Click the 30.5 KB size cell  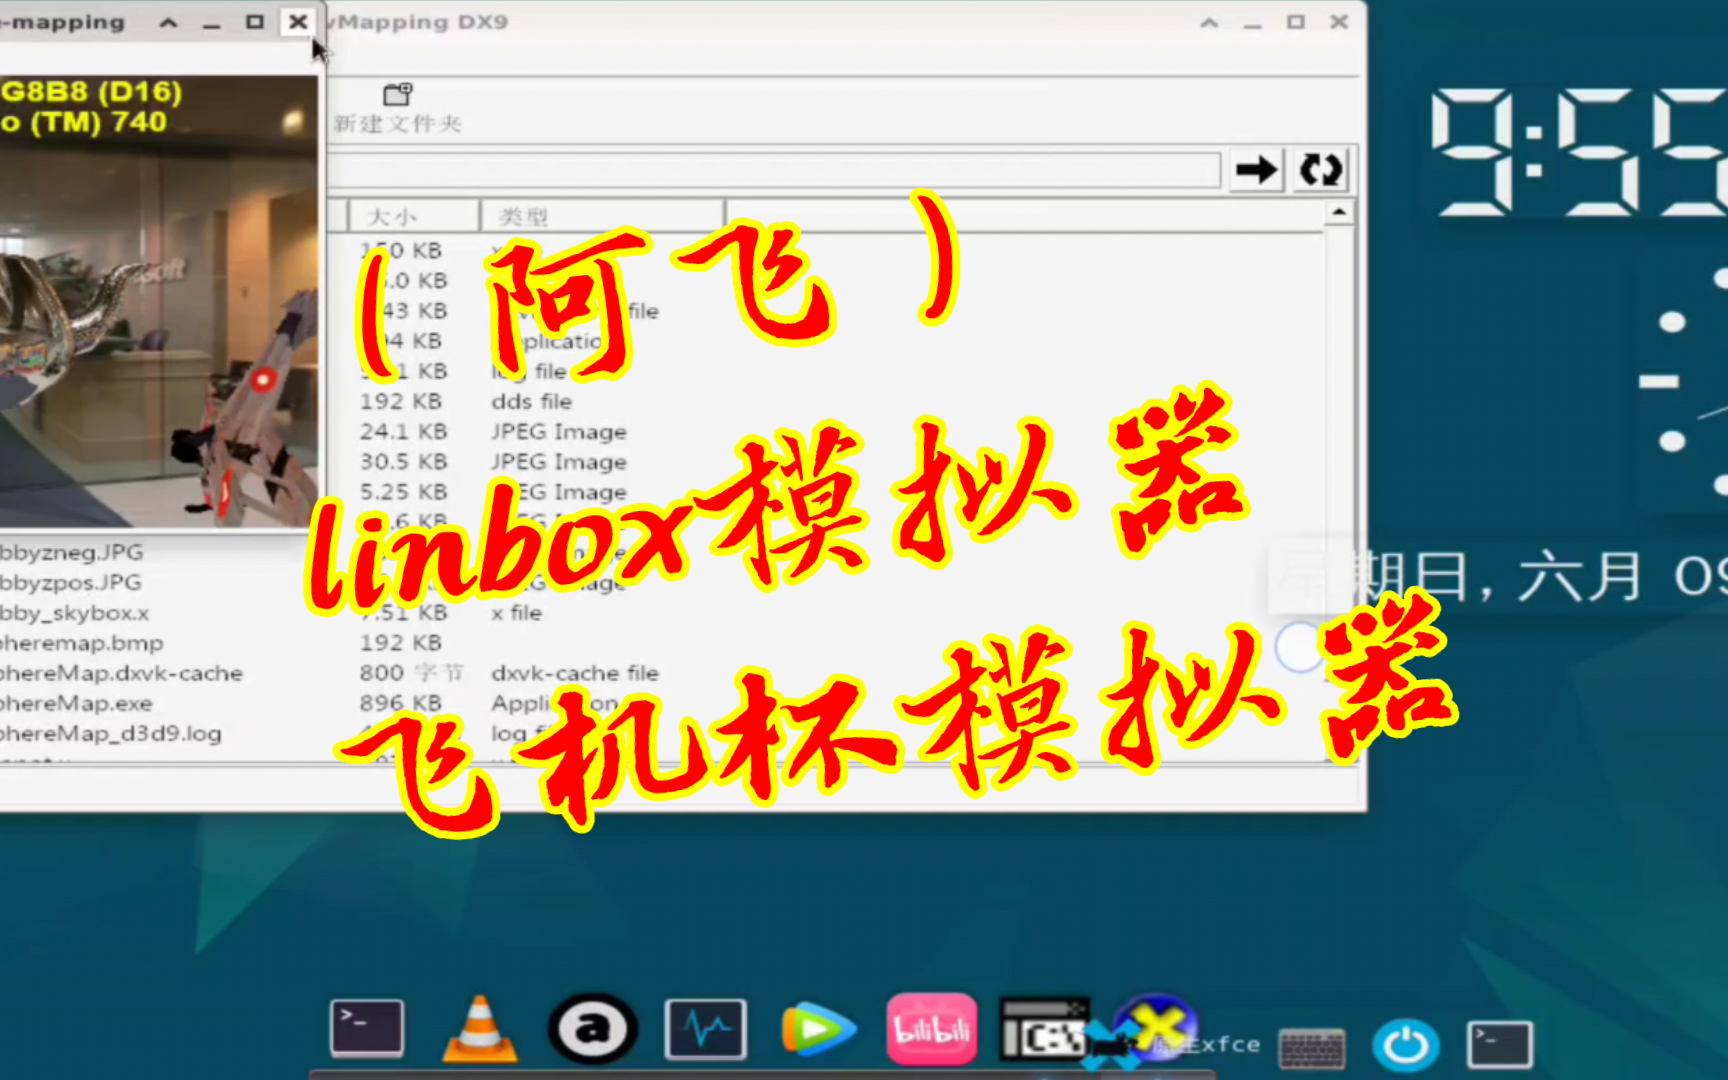[x=403, y=461]
